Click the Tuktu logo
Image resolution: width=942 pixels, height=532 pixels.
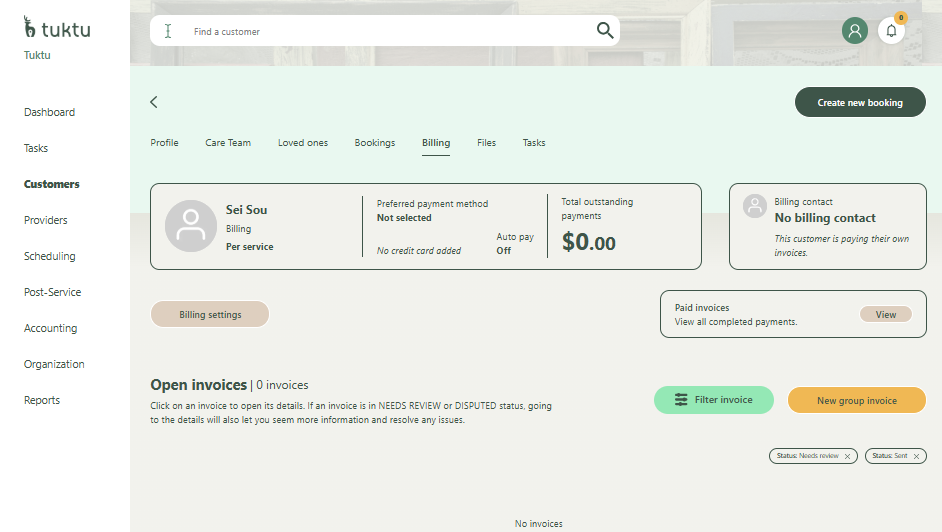click(x=57, y=29)
